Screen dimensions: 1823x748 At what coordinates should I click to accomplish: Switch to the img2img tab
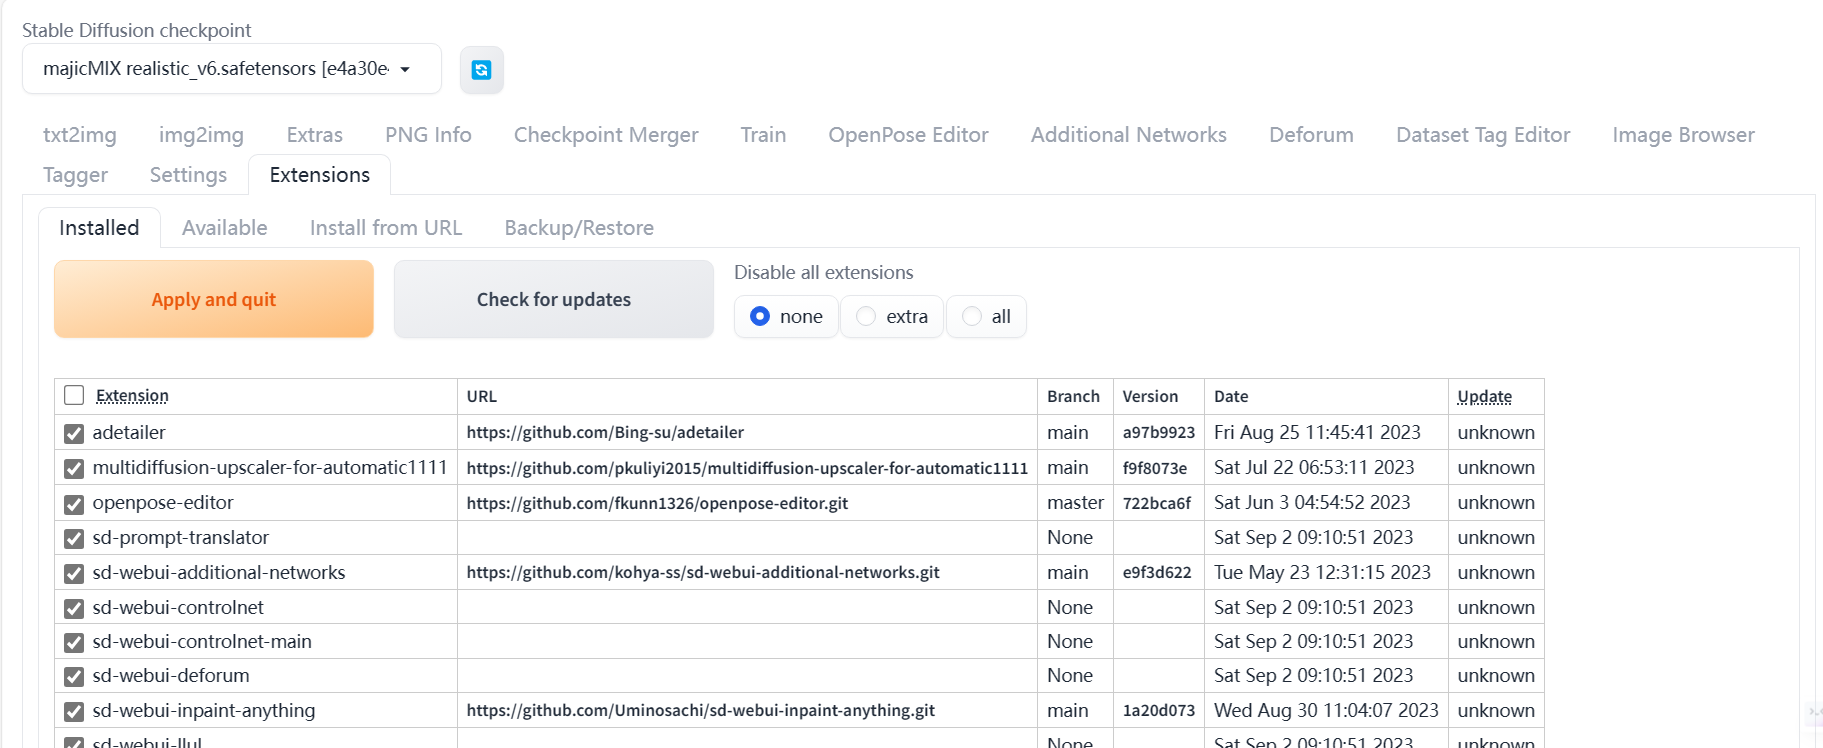[201, 135]
